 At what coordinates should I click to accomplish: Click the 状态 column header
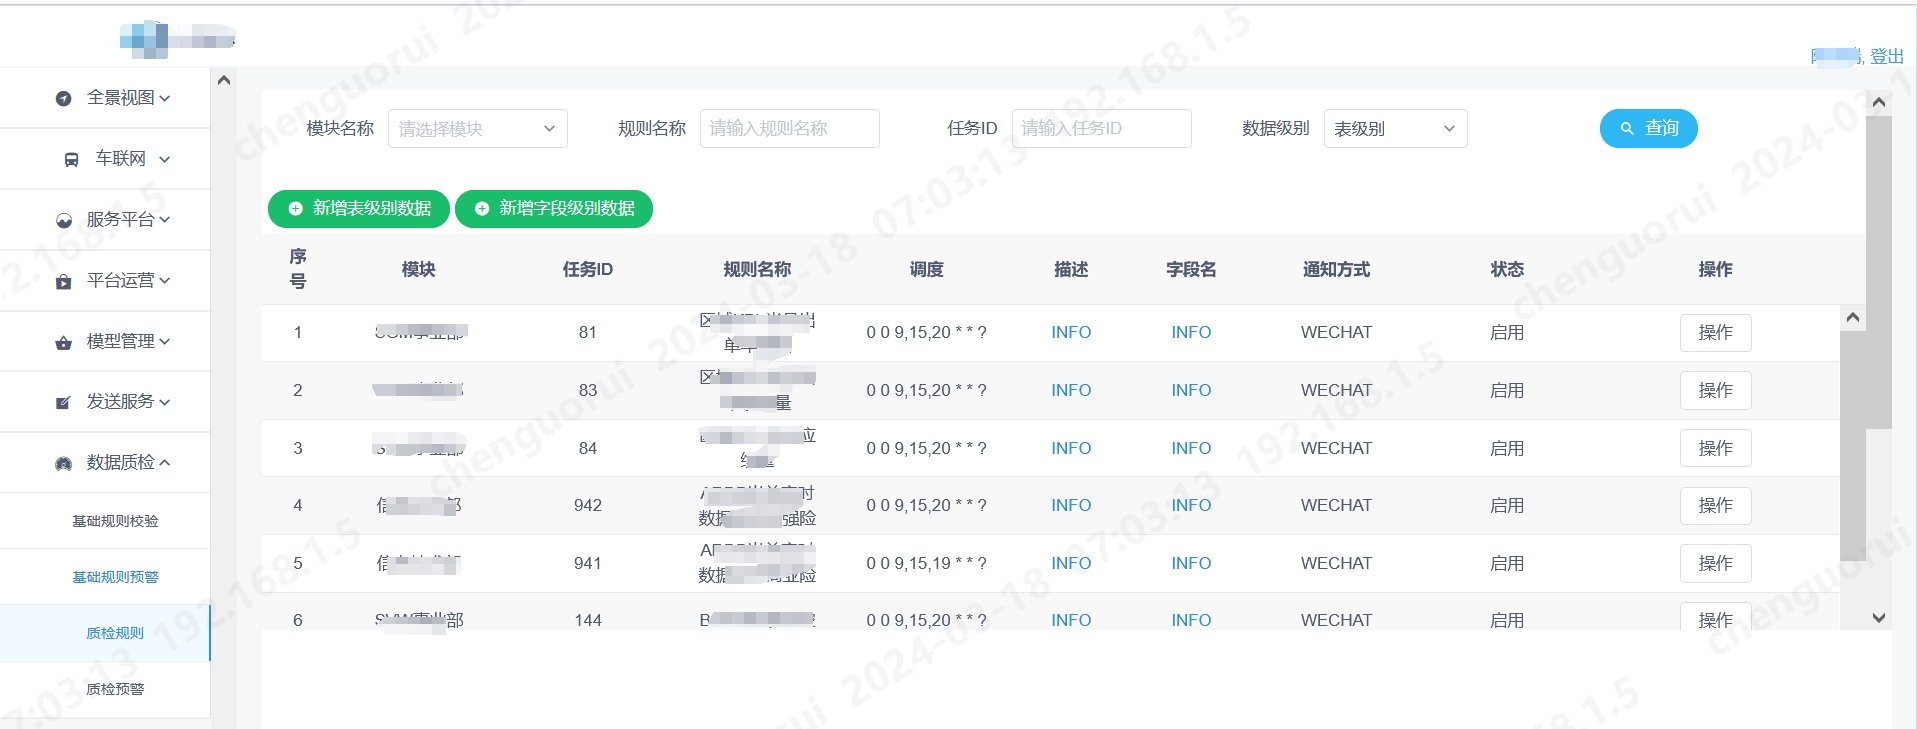pos(1507,269)
